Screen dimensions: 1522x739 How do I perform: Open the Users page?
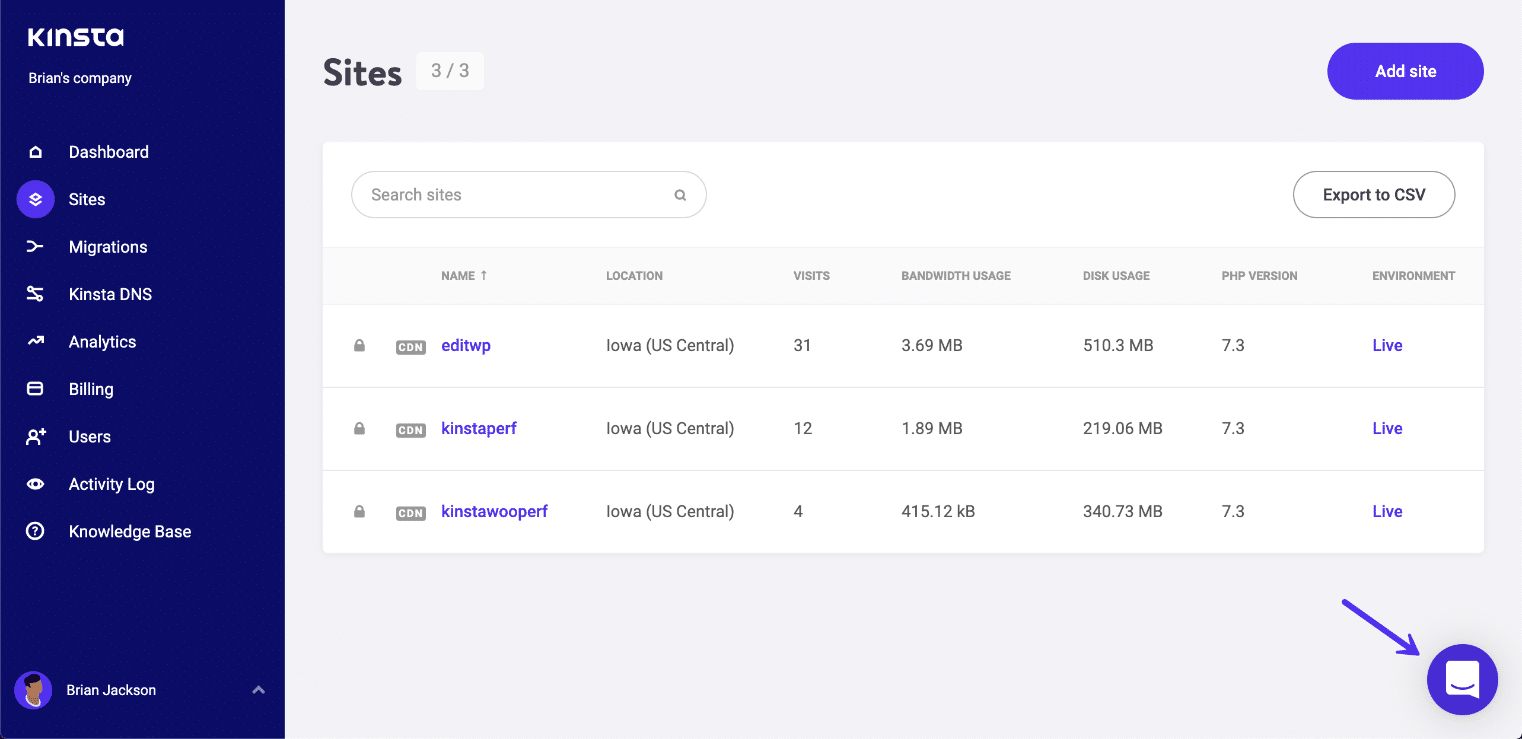point(90,437)
